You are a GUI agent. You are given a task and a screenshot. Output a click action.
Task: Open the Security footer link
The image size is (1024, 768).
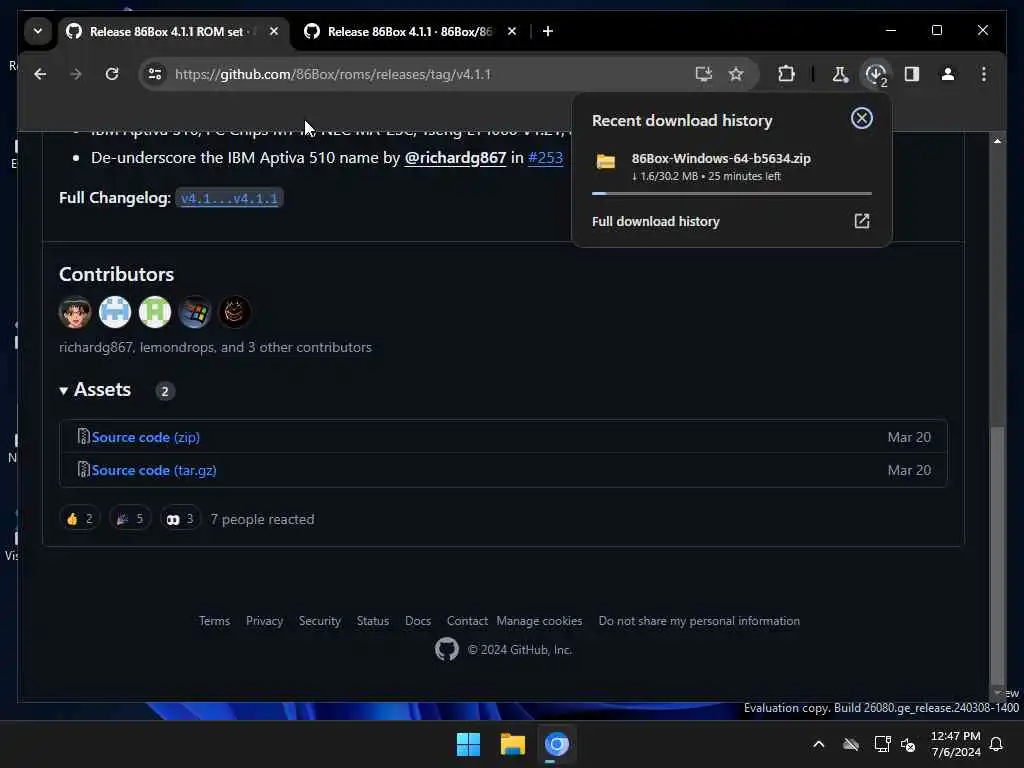point(319,620)
